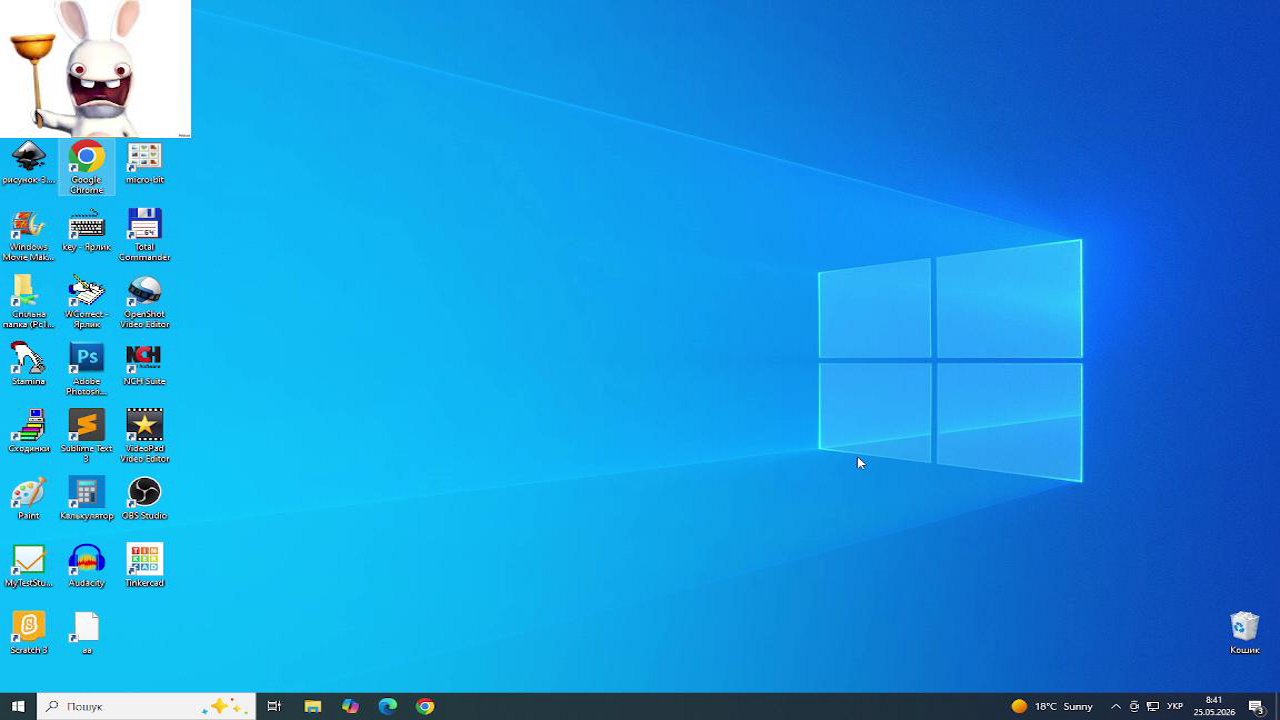Select the MyTestStudent desktop shortcut
Viewport: 1280px width, 720px height.
coord(28,566)
